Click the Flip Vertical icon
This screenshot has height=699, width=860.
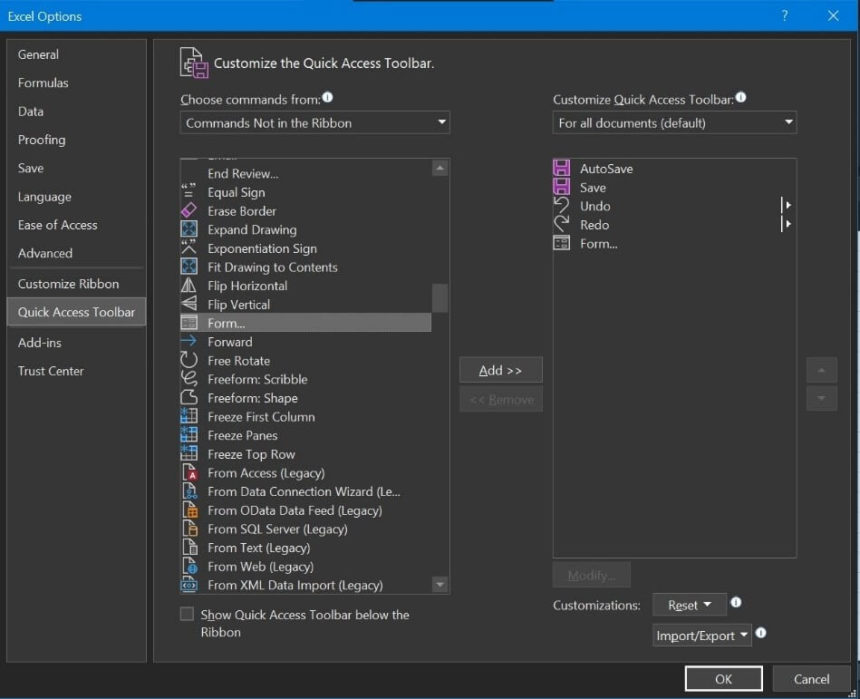pos(189,304)
